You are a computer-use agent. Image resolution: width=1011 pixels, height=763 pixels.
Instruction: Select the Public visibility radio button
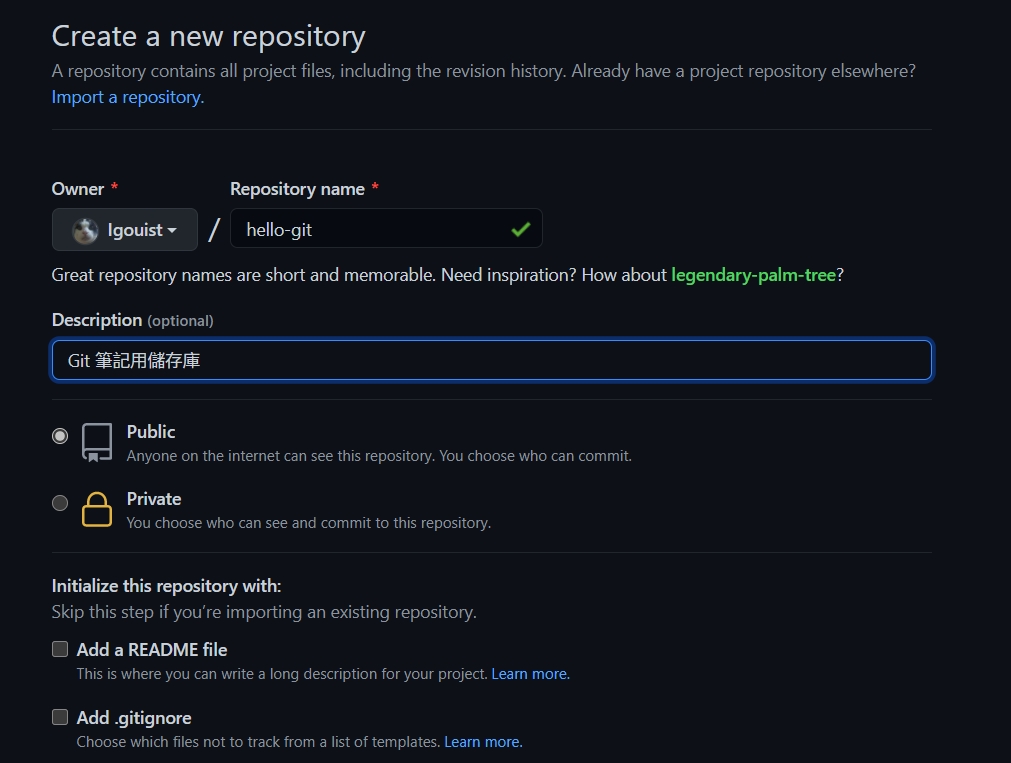click(60, 436)
